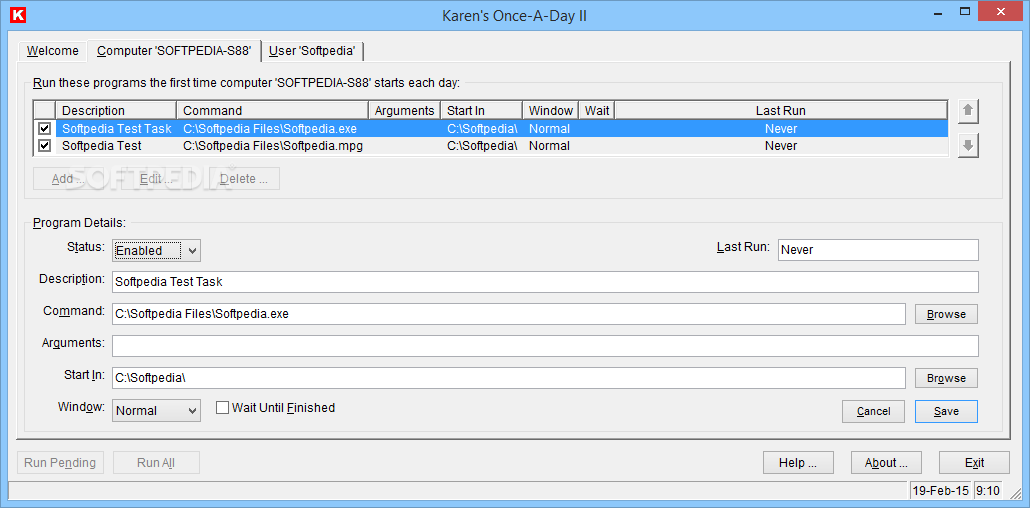Click the Window column header
1030x508 pixels.
coord(550,110)
